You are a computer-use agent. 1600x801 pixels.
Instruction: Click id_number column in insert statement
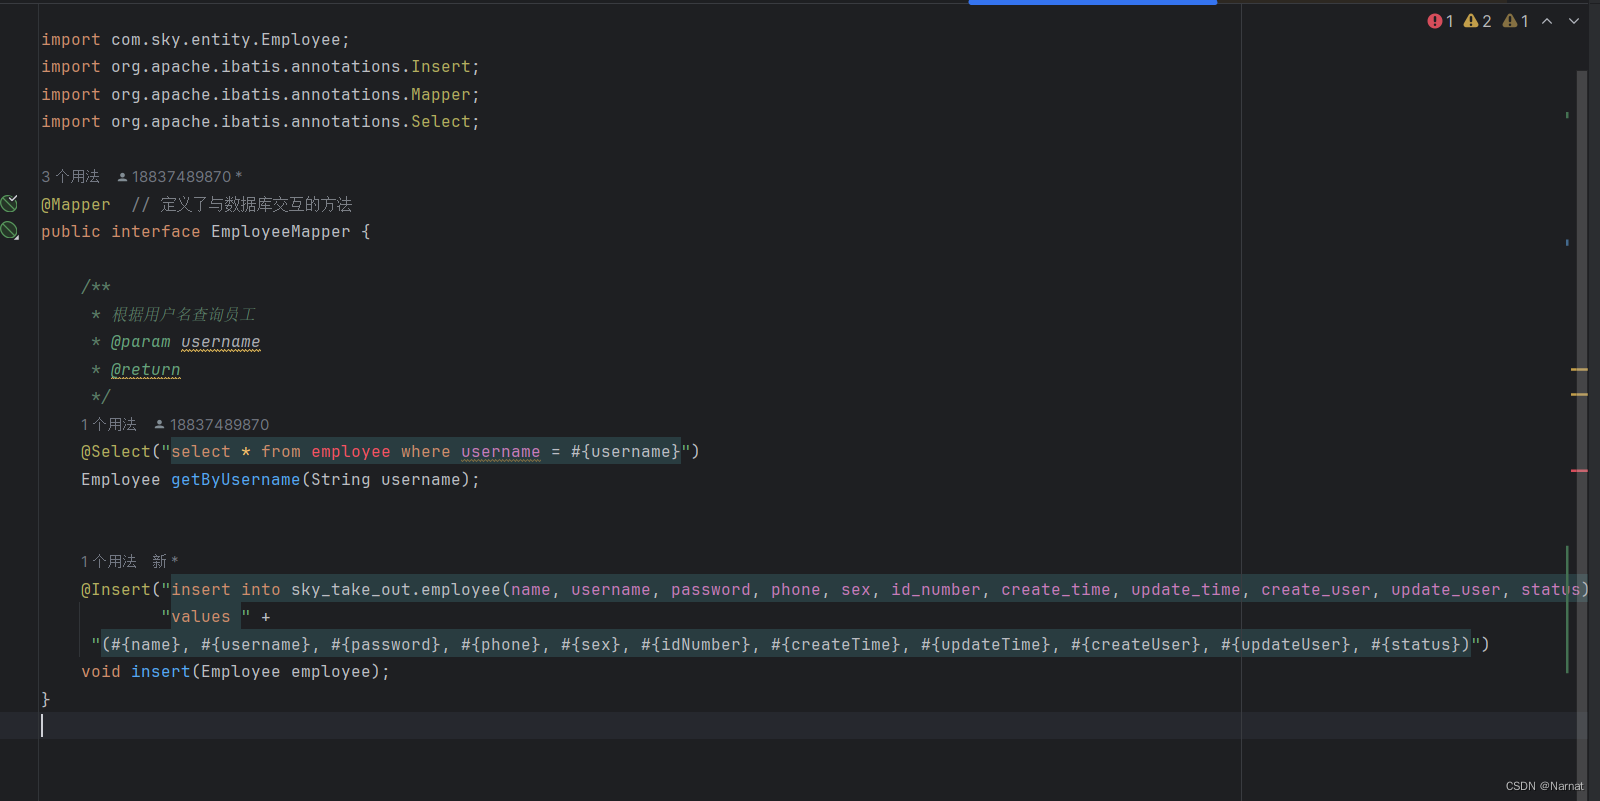click(936, 590)
